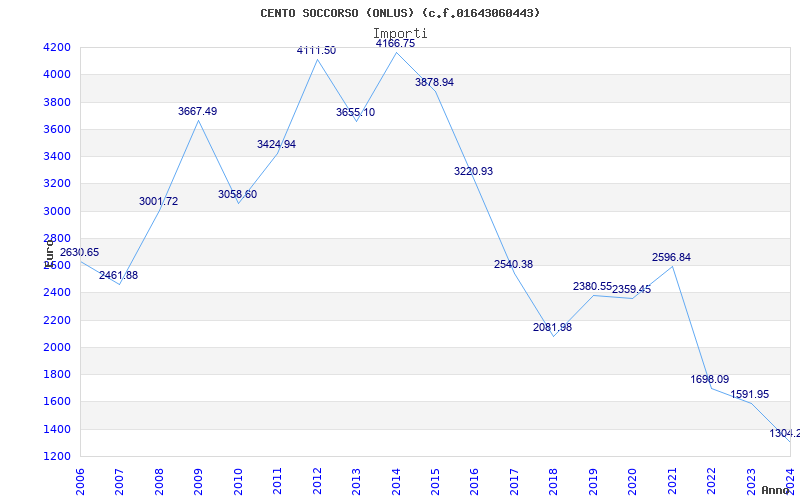Select the 1698.09 data label
This screenshot has height=500, width=800.
710,380
